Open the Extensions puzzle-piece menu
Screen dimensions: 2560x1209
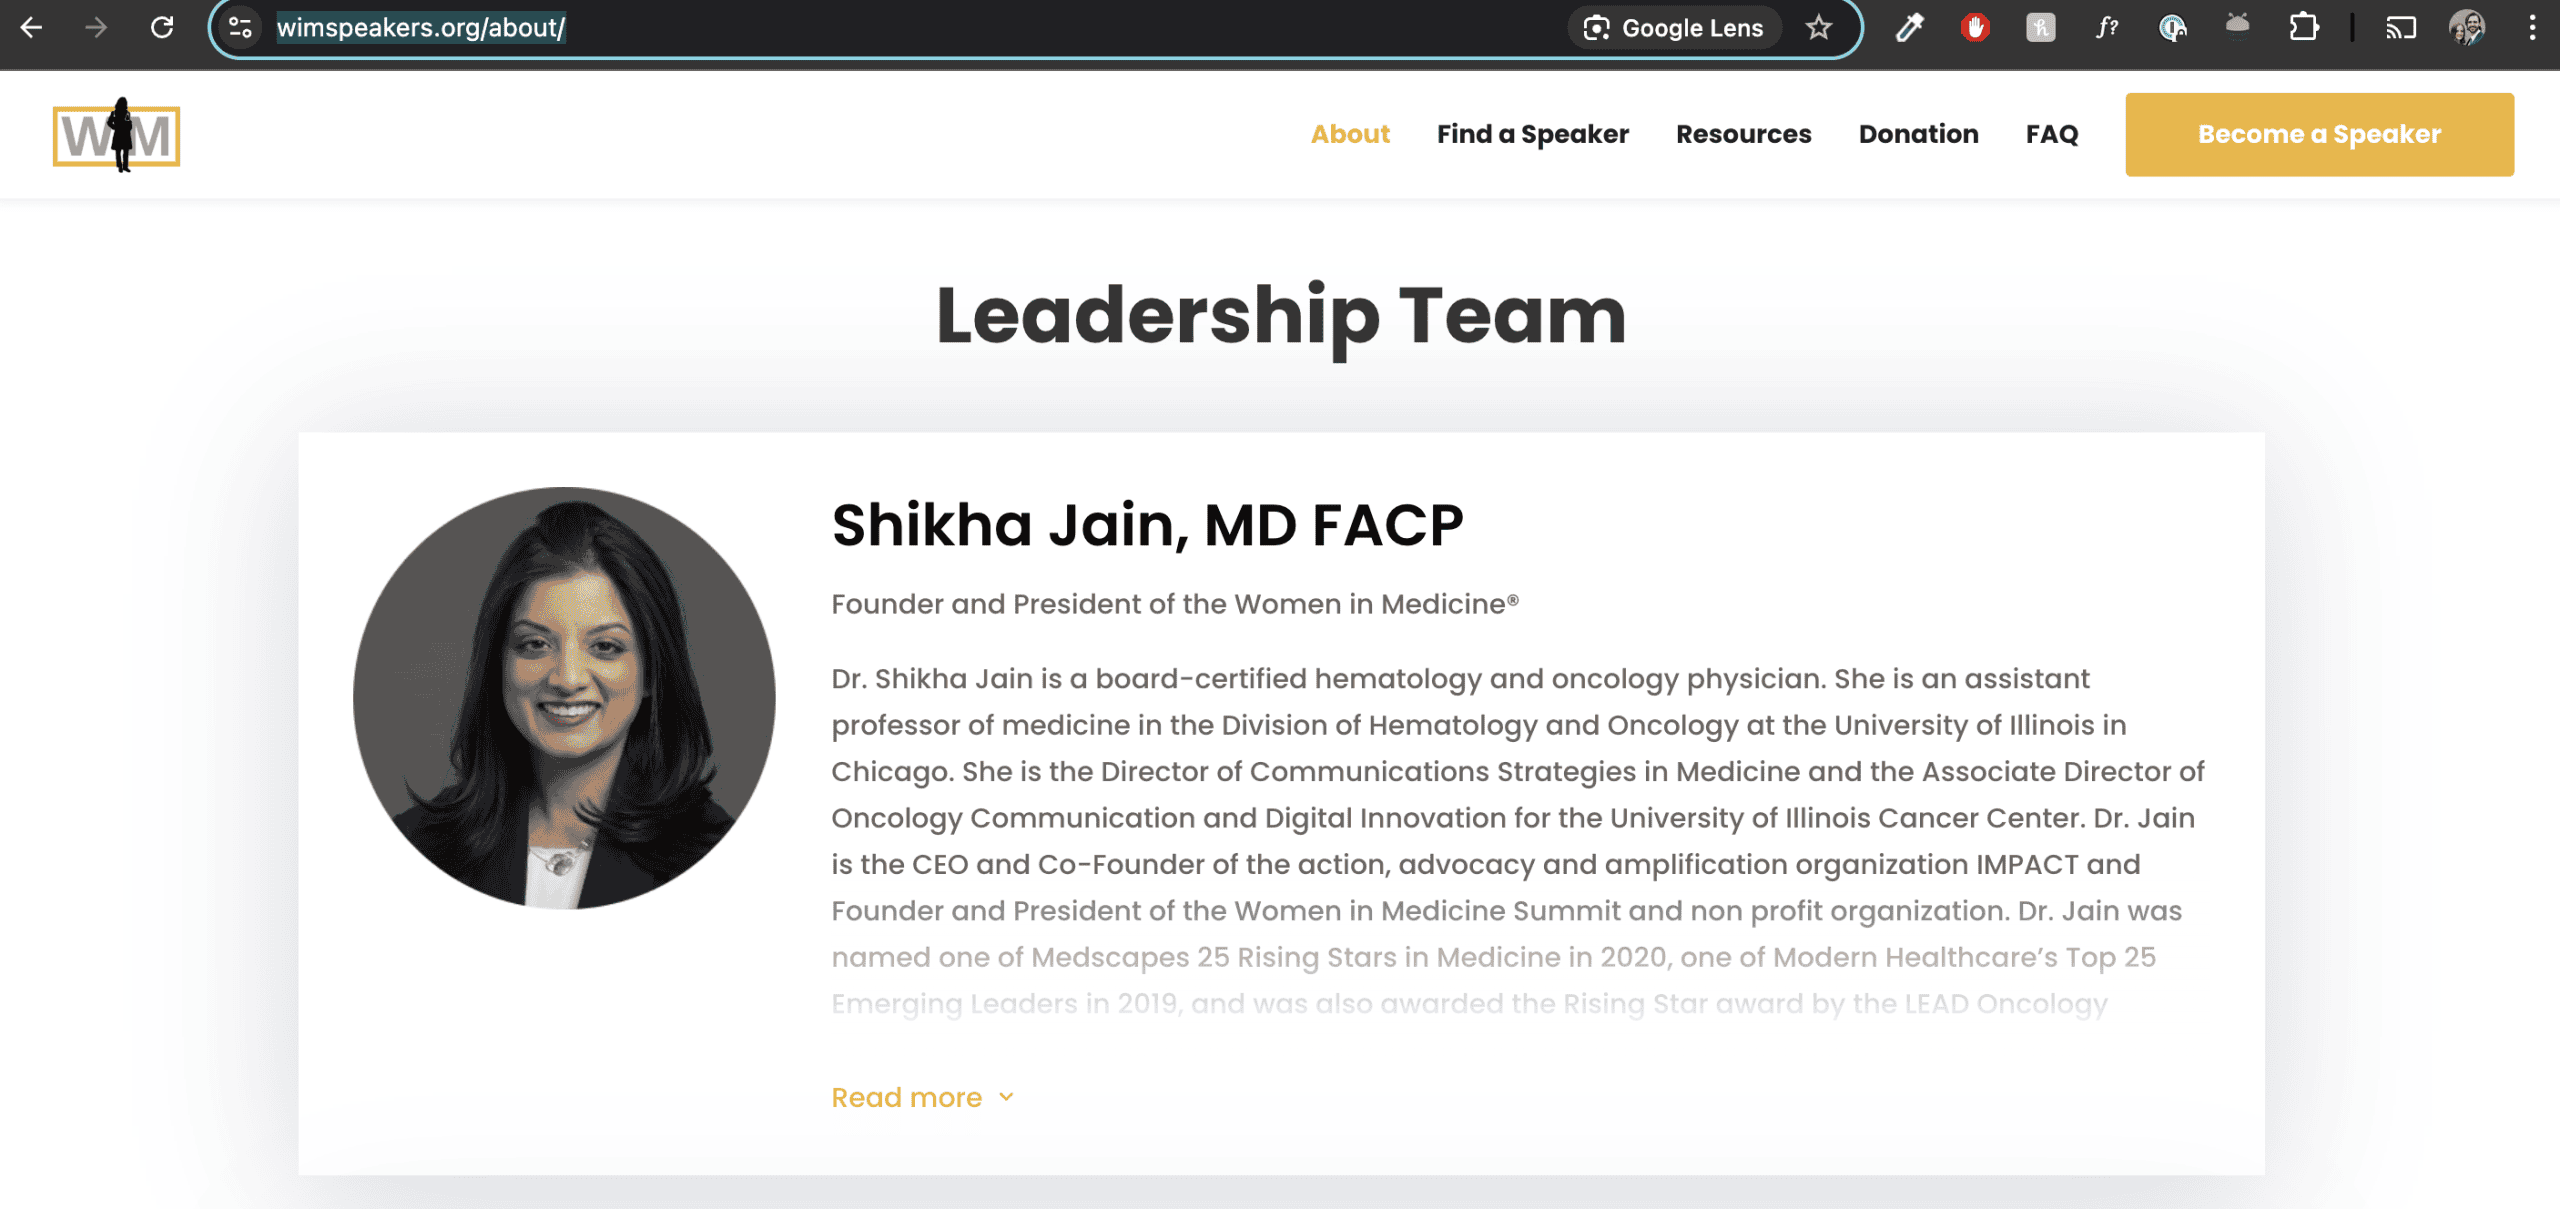tap(2304, 27)
